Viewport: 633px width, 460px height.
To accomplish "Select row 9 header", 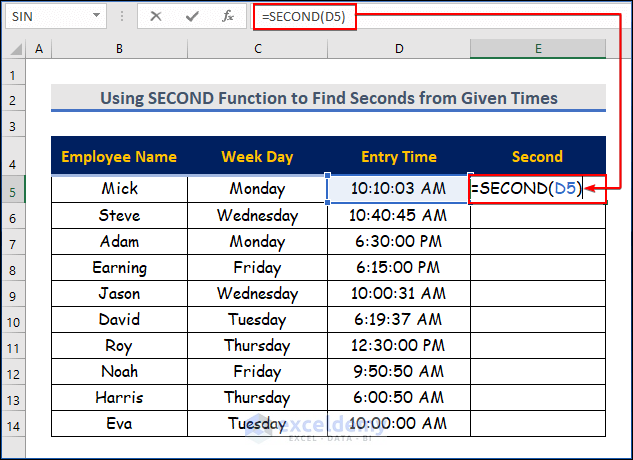I will [x=13, y=296].
